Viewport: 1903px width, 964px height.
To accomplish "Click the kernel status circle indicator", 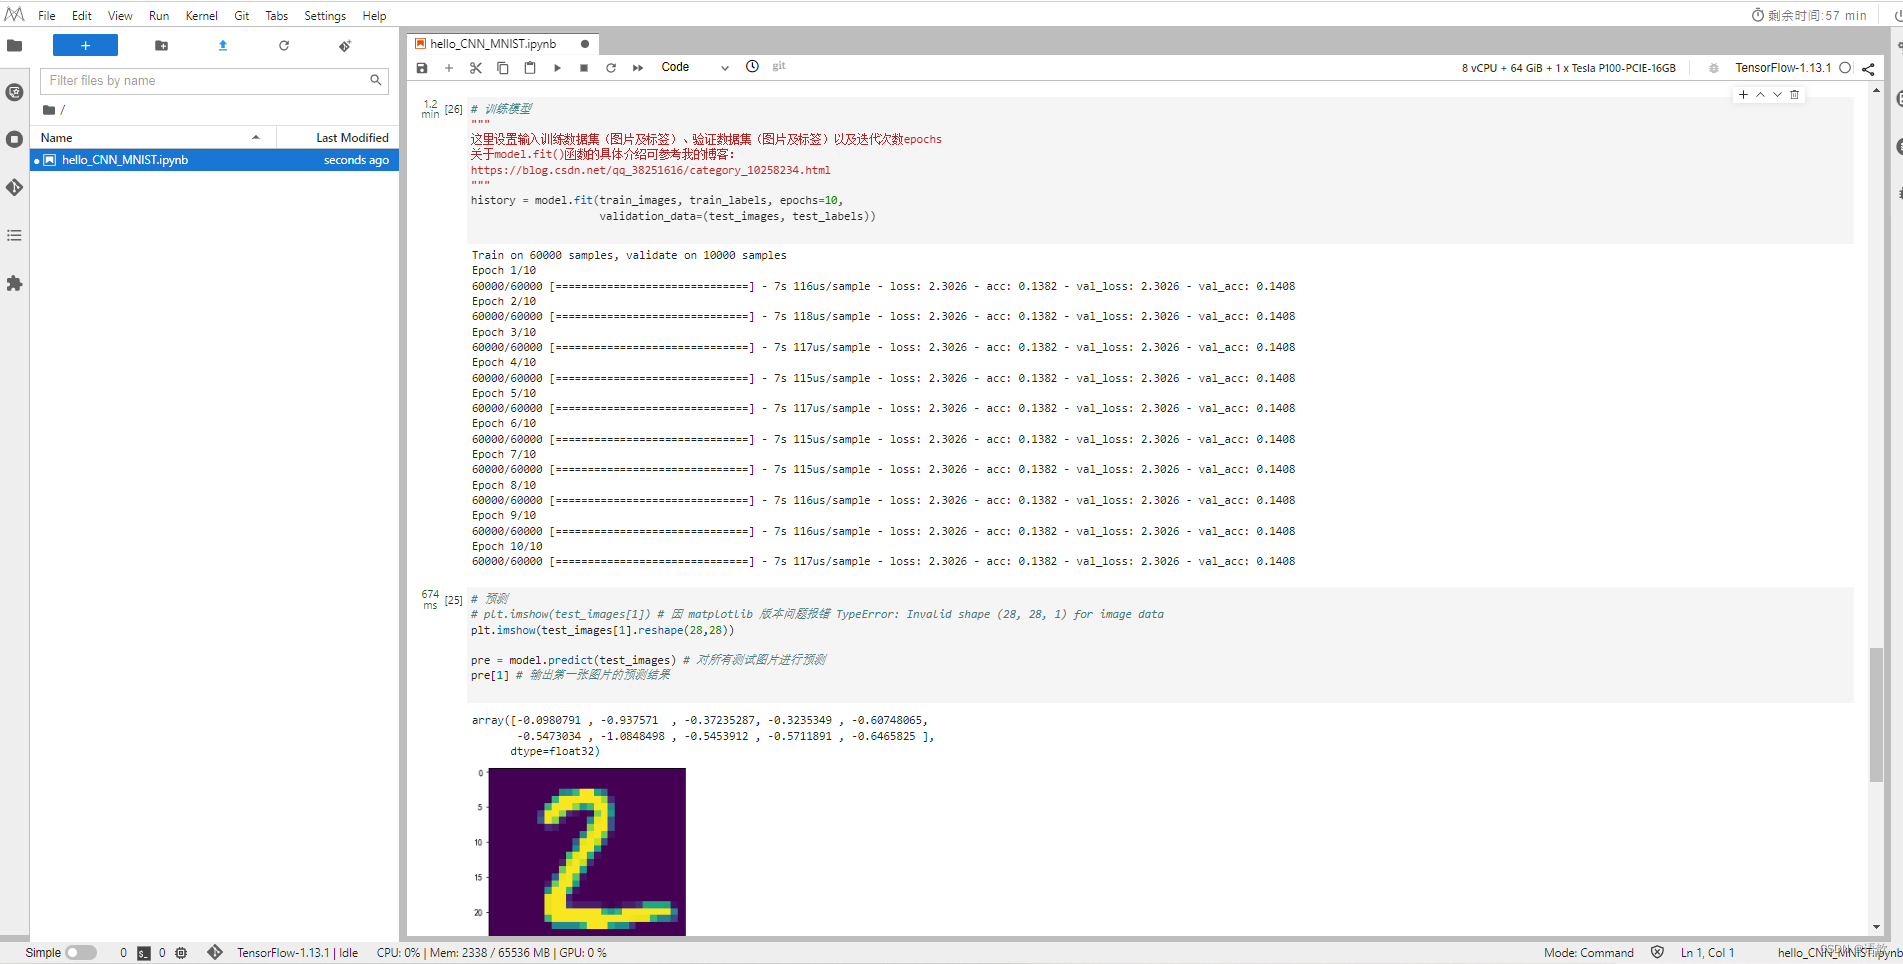I will [1845, 68].
